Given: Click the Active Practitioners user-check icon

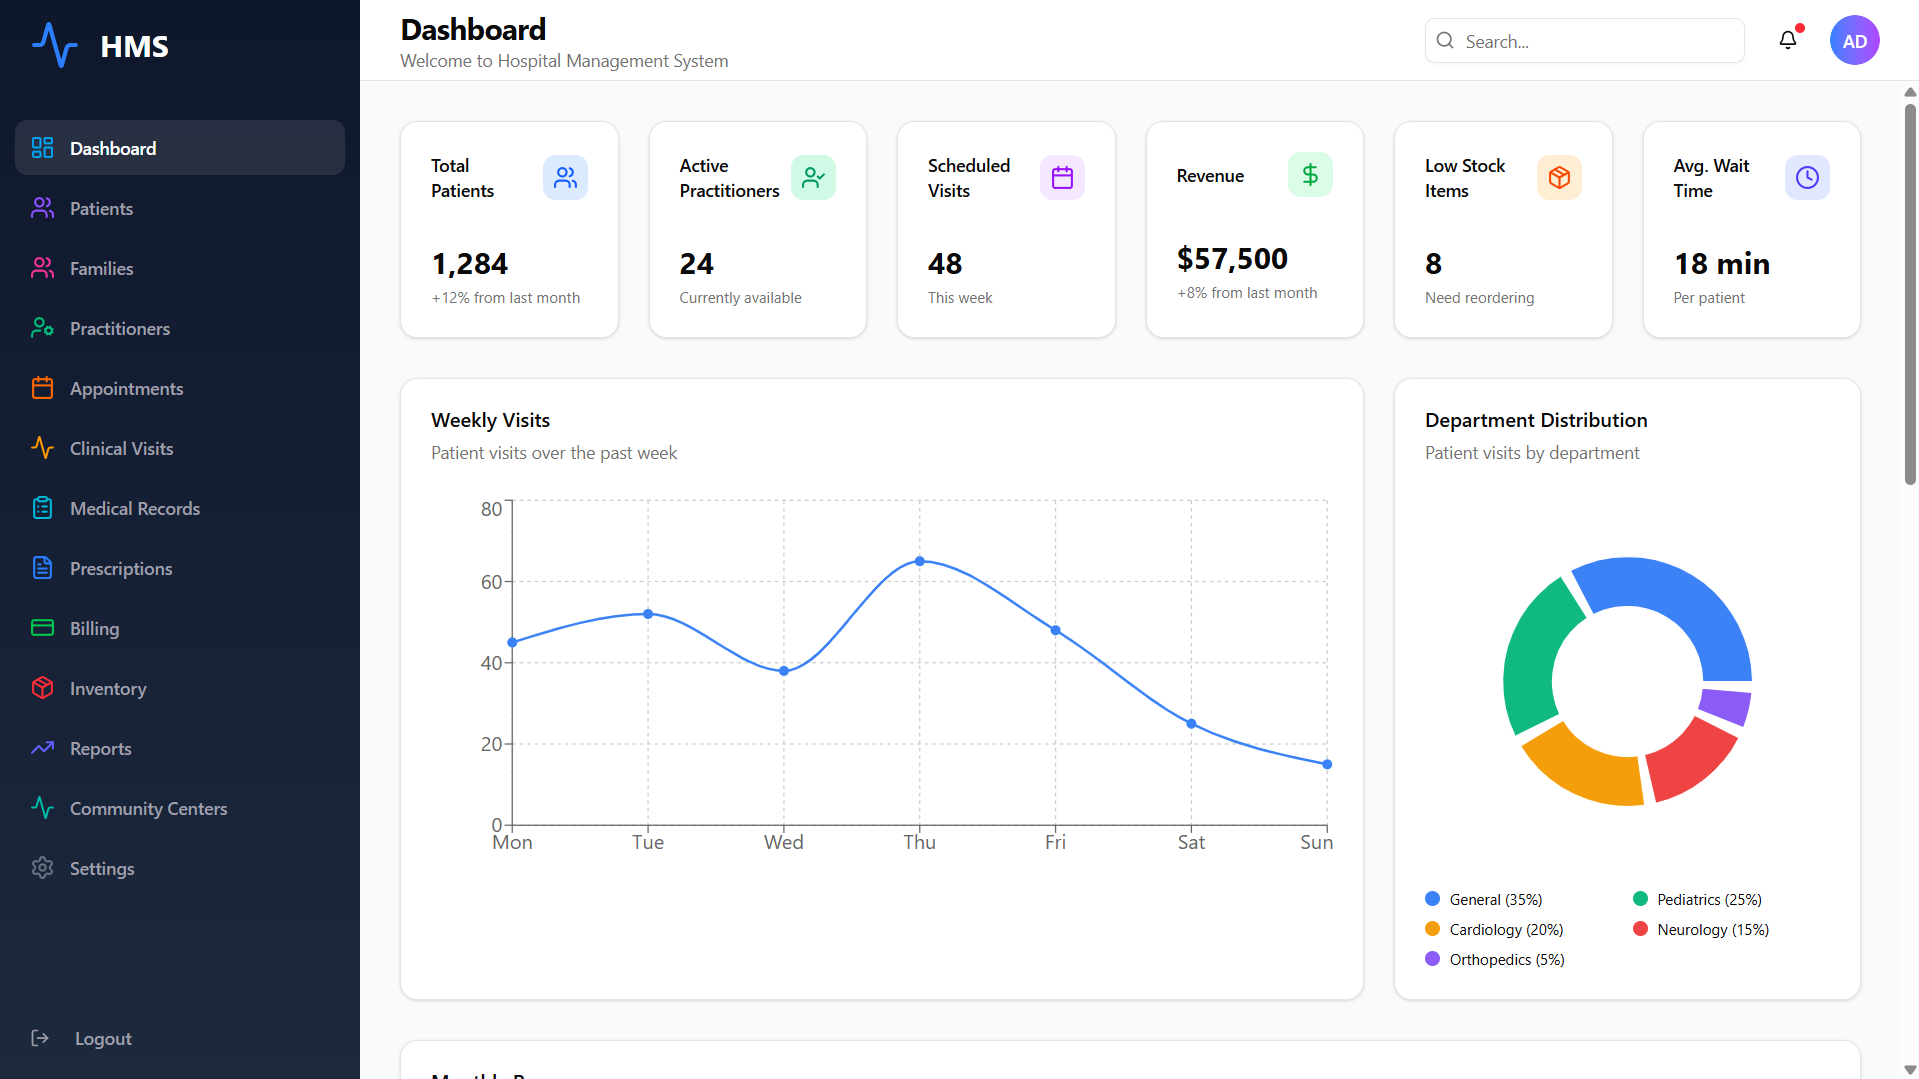Looking at the screenshot, I should click(813, 177).
